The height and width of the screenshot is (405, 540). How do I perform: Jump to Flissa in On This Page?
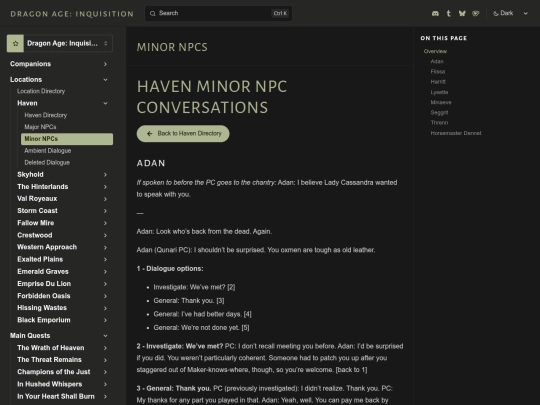pyautogui.click(x=438, y=72)
